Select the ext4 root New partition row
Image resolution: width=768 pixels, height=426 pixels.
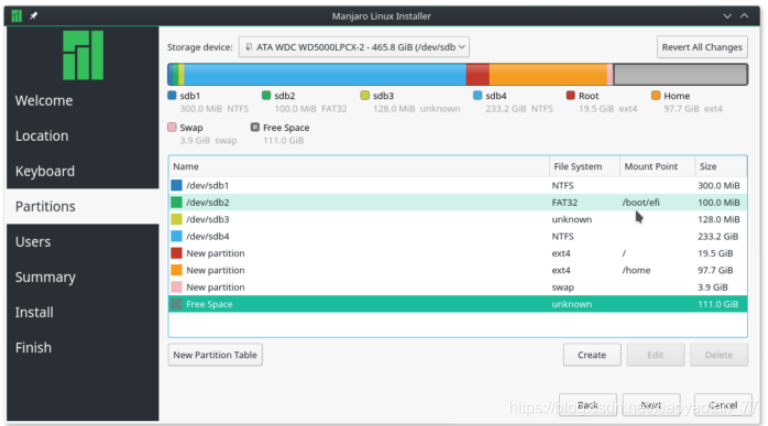pyautogui.click(x=457, y=253)
